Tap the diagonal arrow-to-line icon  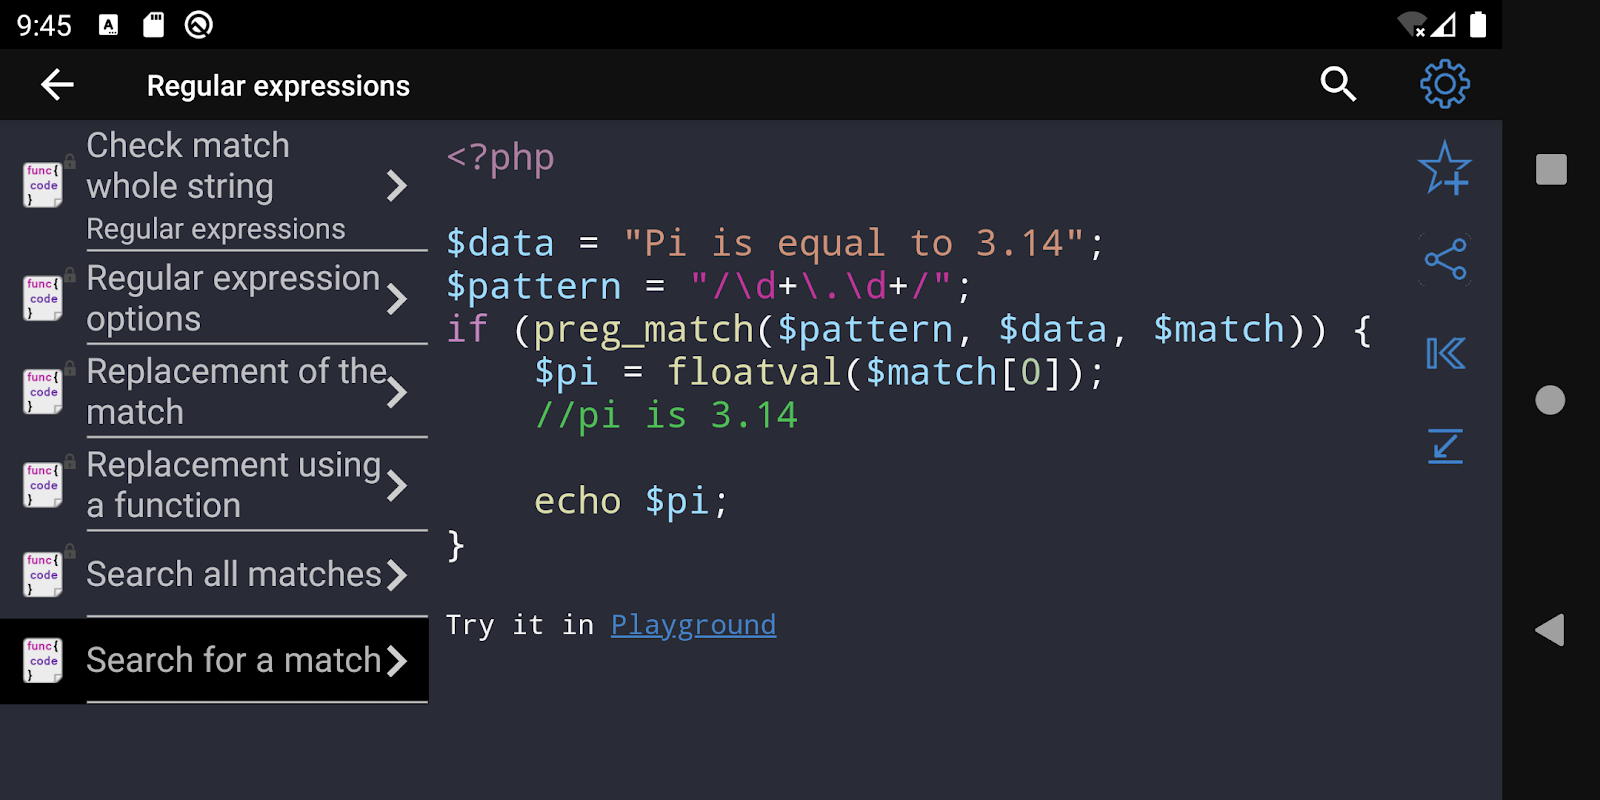click(1445, 446)
